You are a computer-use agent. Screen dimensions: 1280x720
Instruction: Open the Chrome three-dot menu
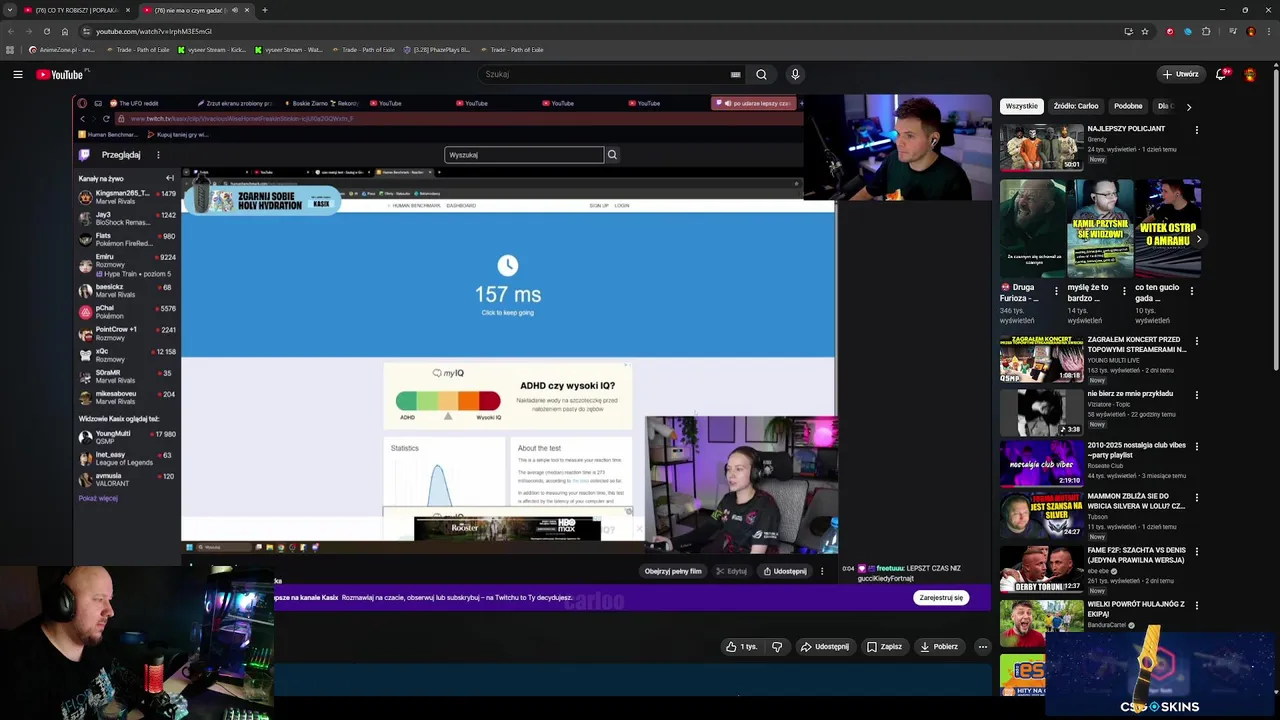pos(1268,31)
